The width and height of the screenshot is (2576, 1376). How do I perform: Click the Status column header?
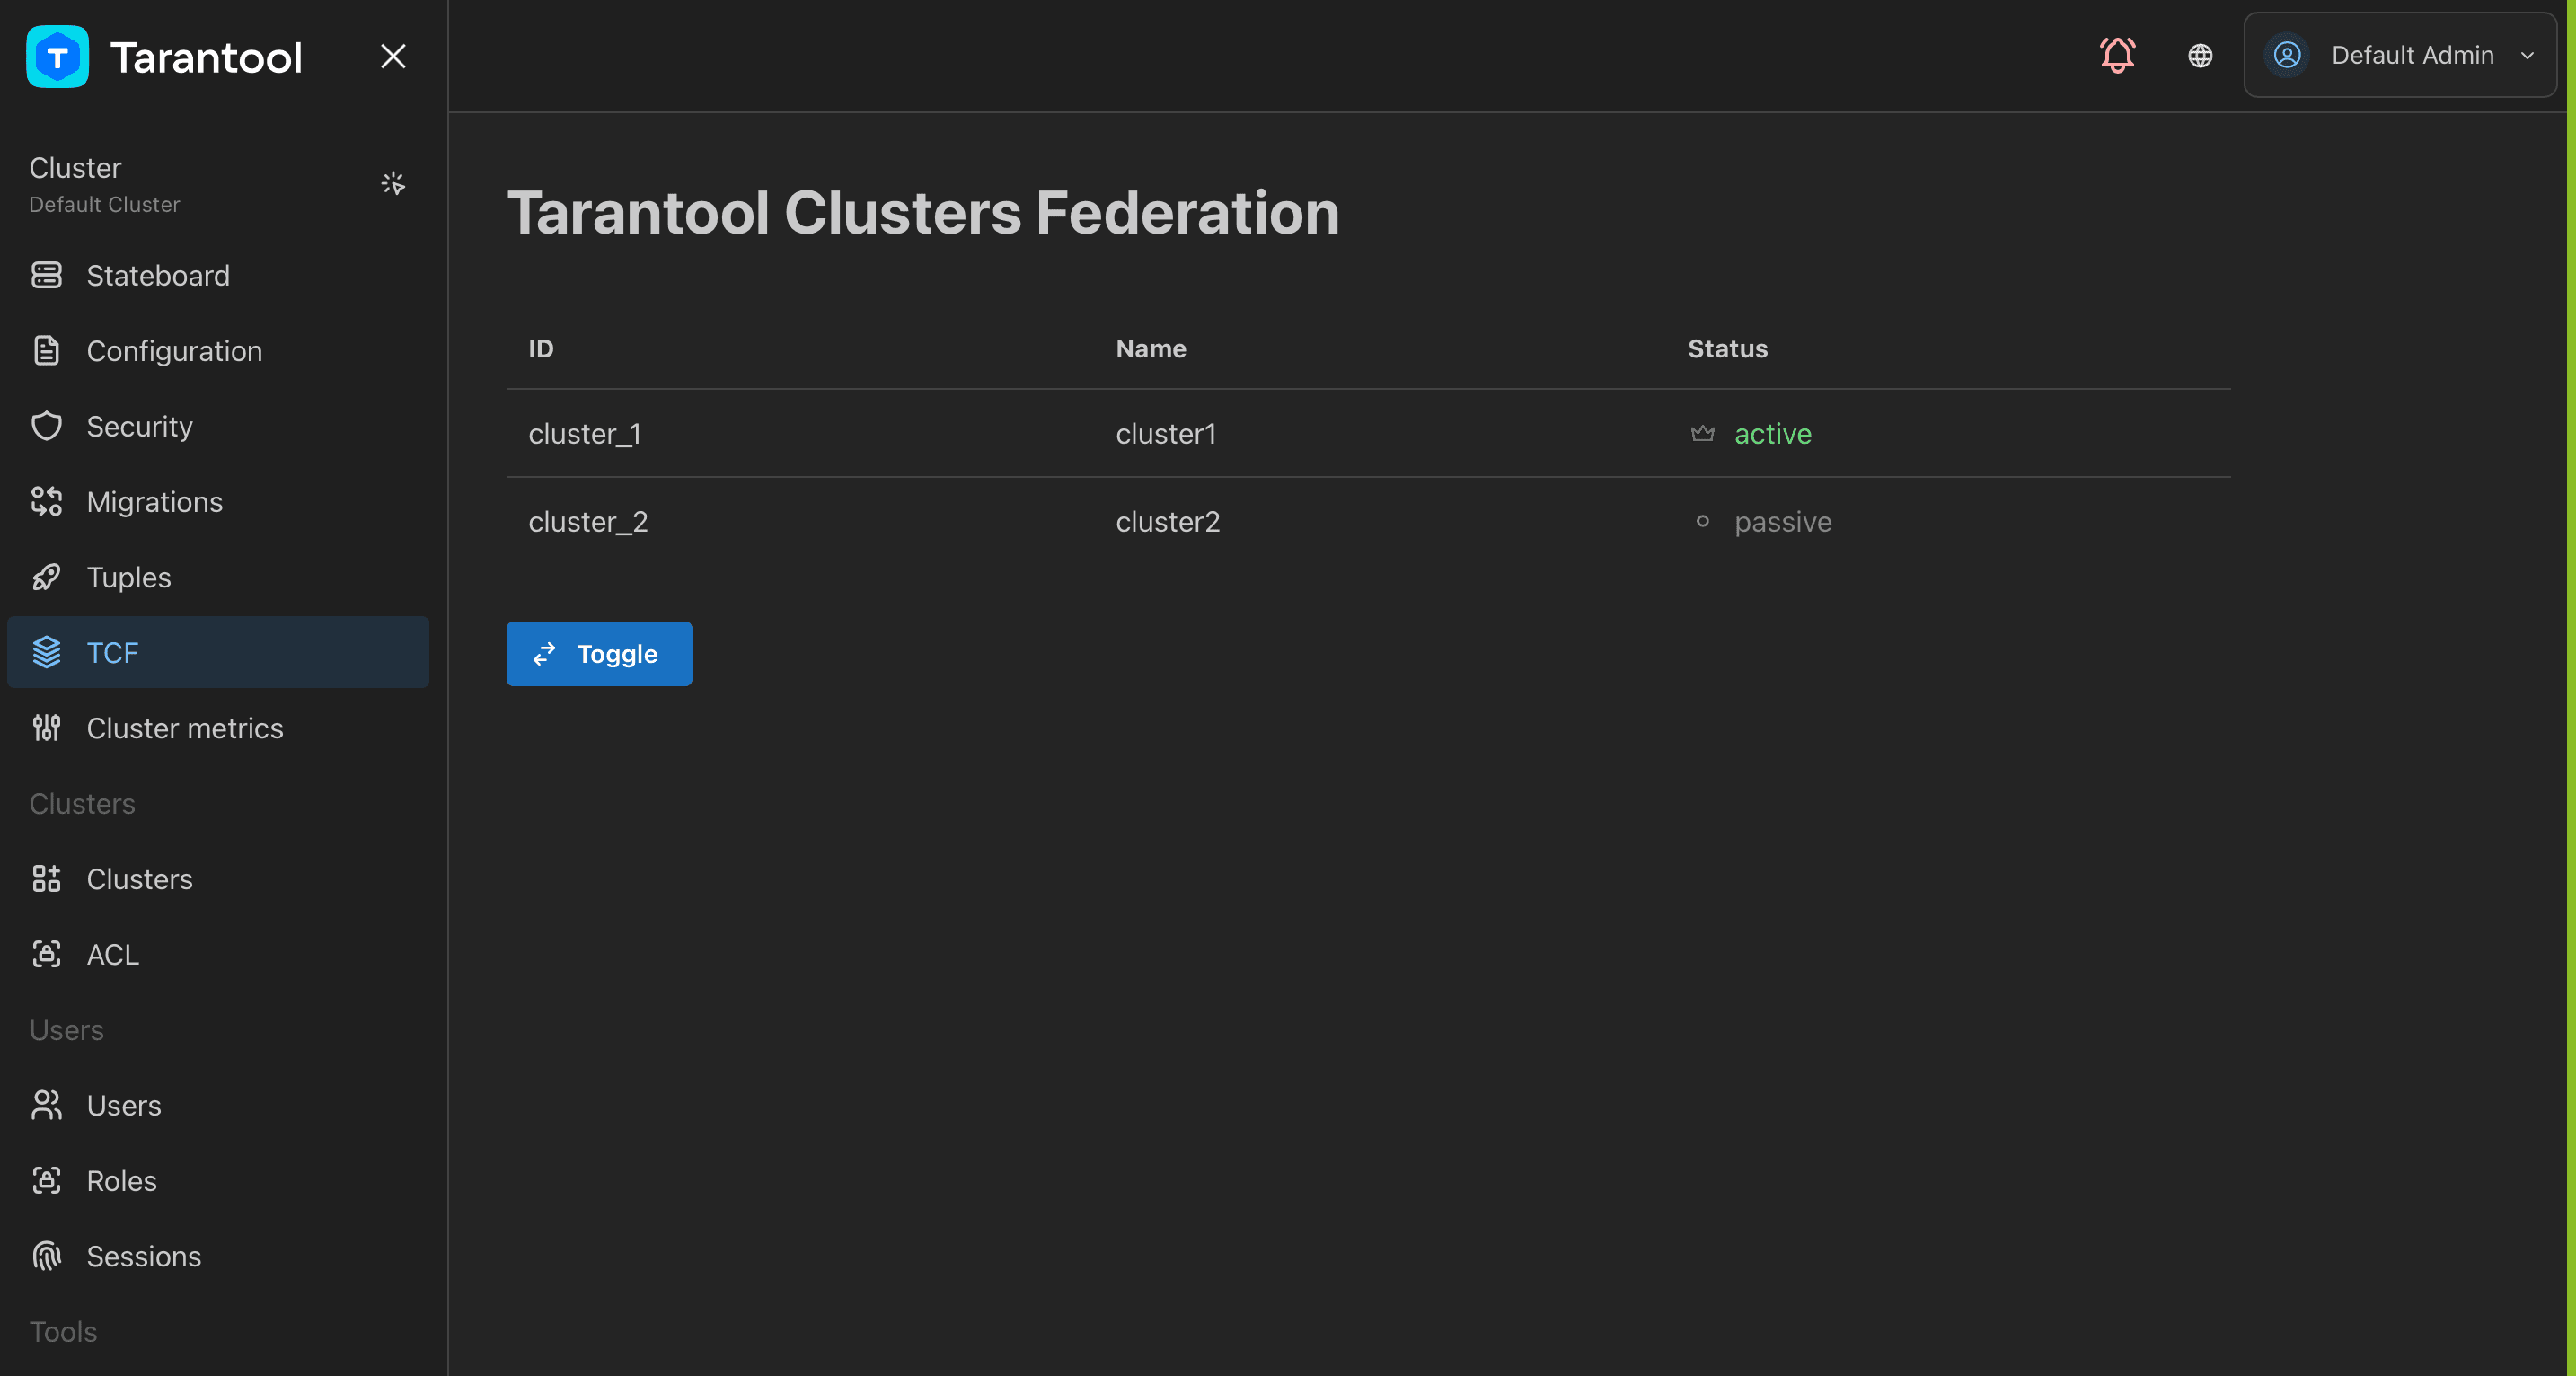tap(1728, 348)
